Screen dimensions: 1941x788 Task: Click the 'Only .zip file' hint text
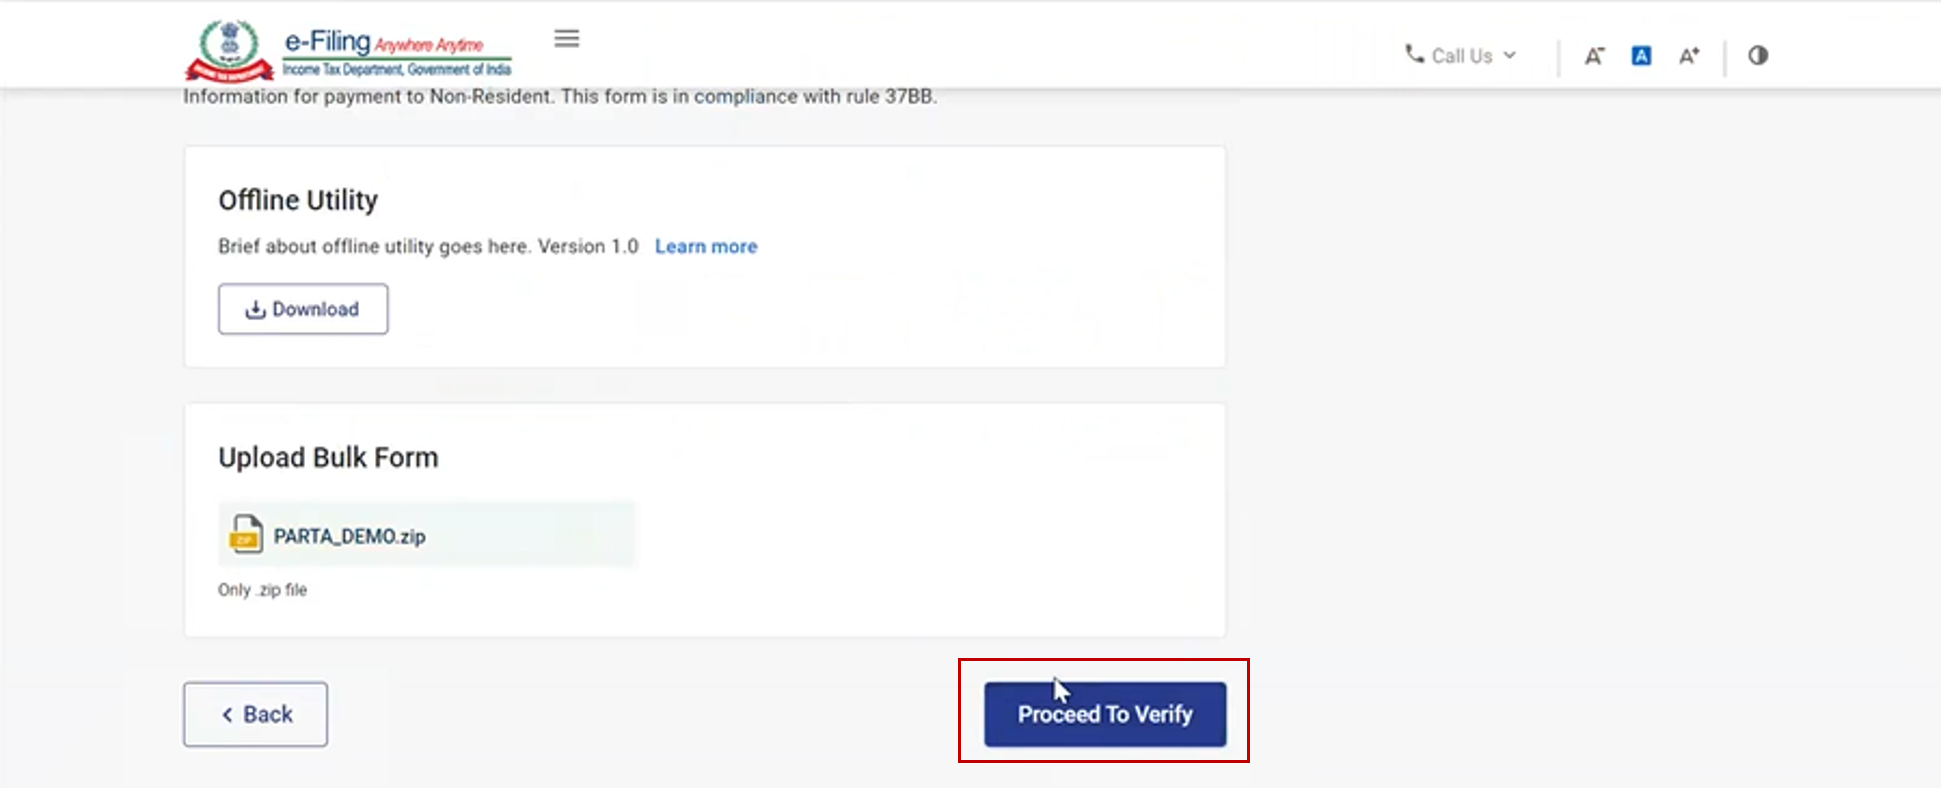click(262, 590)
